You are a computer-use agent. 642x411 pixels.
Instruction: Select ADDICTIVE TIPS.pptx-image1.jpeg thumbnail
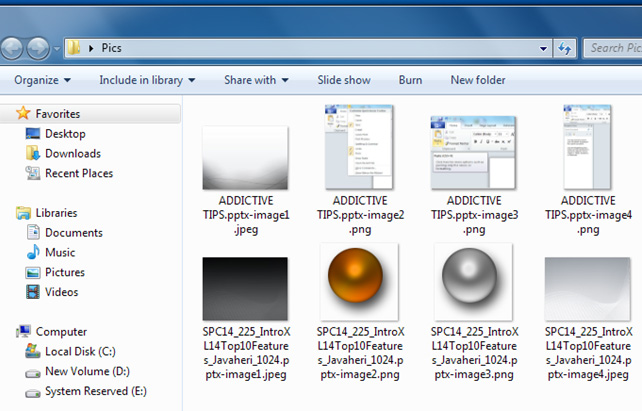(x=245, y=158)
